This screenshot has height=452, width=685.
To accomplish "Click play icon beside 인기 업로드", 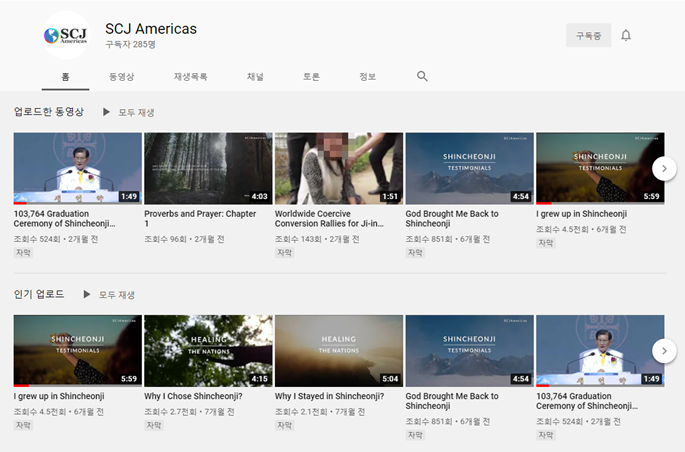I will tap(86, 294).
